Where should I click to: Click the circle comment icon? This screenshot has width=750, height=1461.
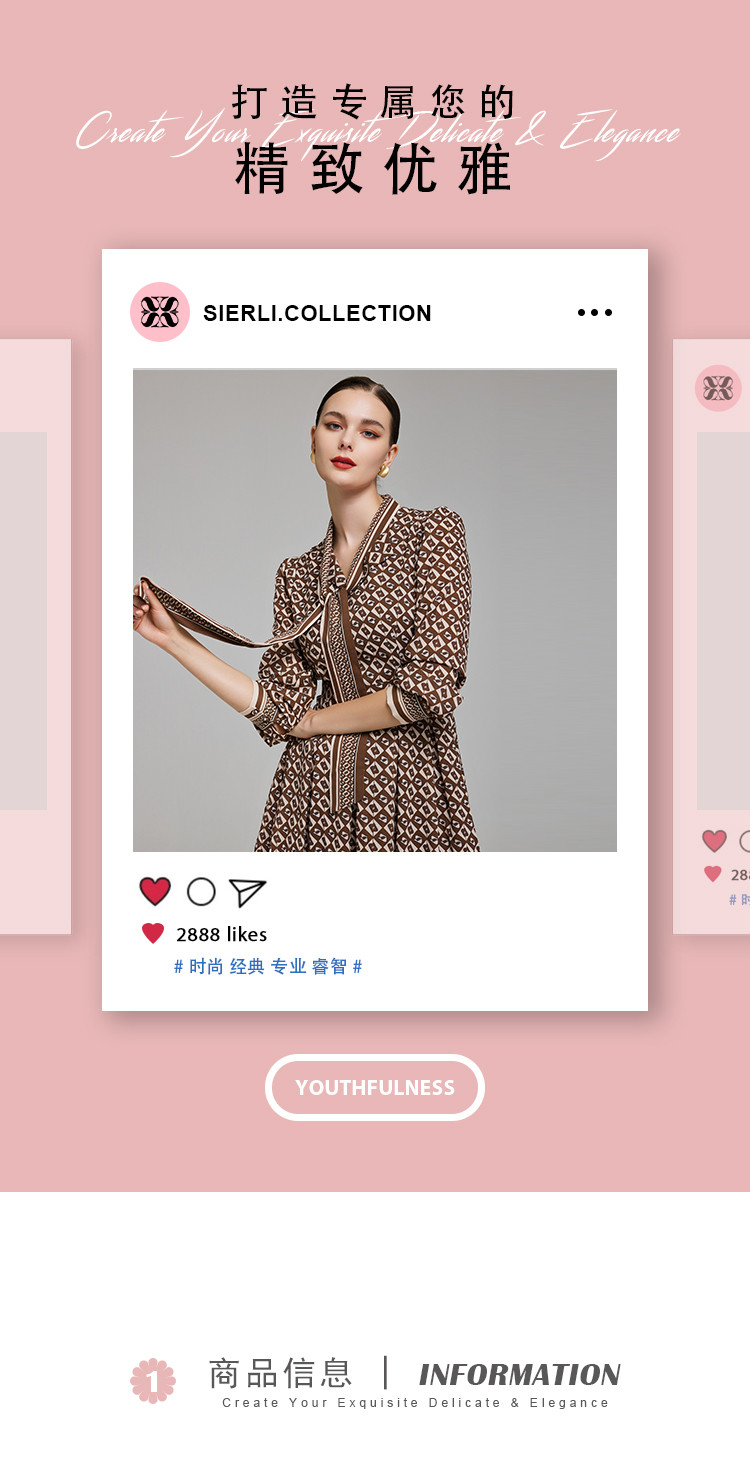coord(201,892)
